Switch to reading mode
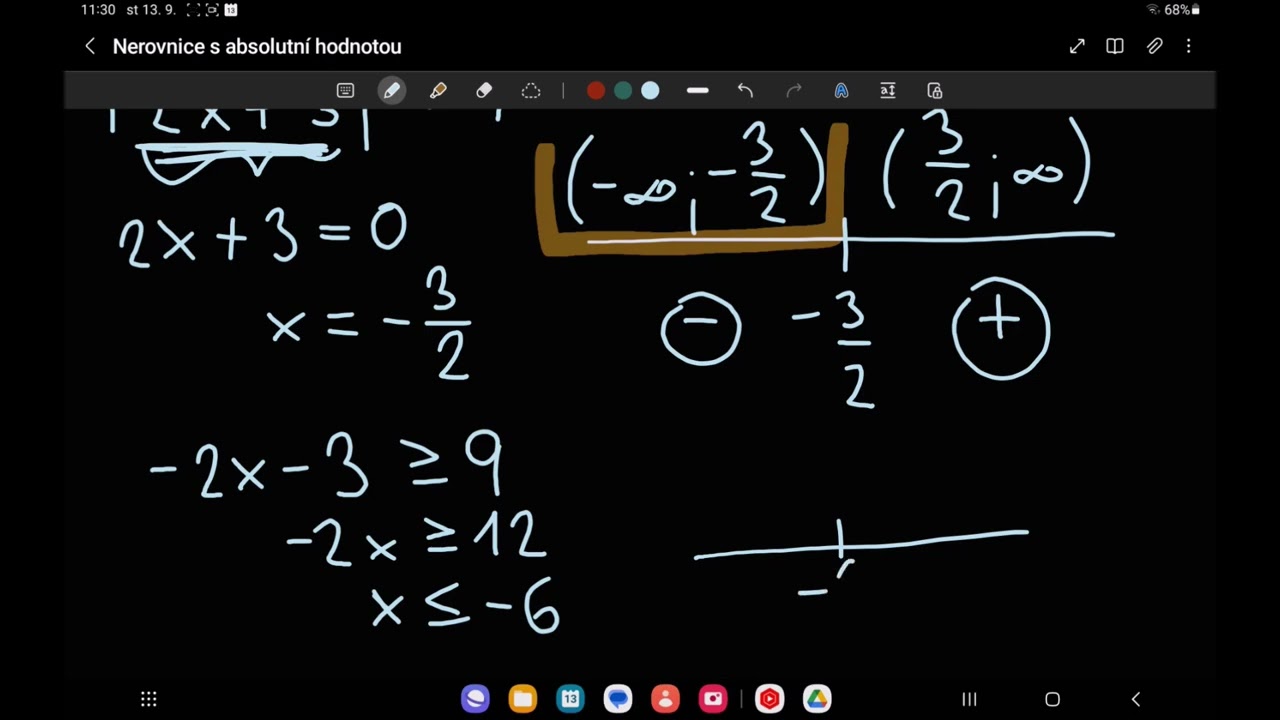The image size is (1280, 720). coord(1115,46)
